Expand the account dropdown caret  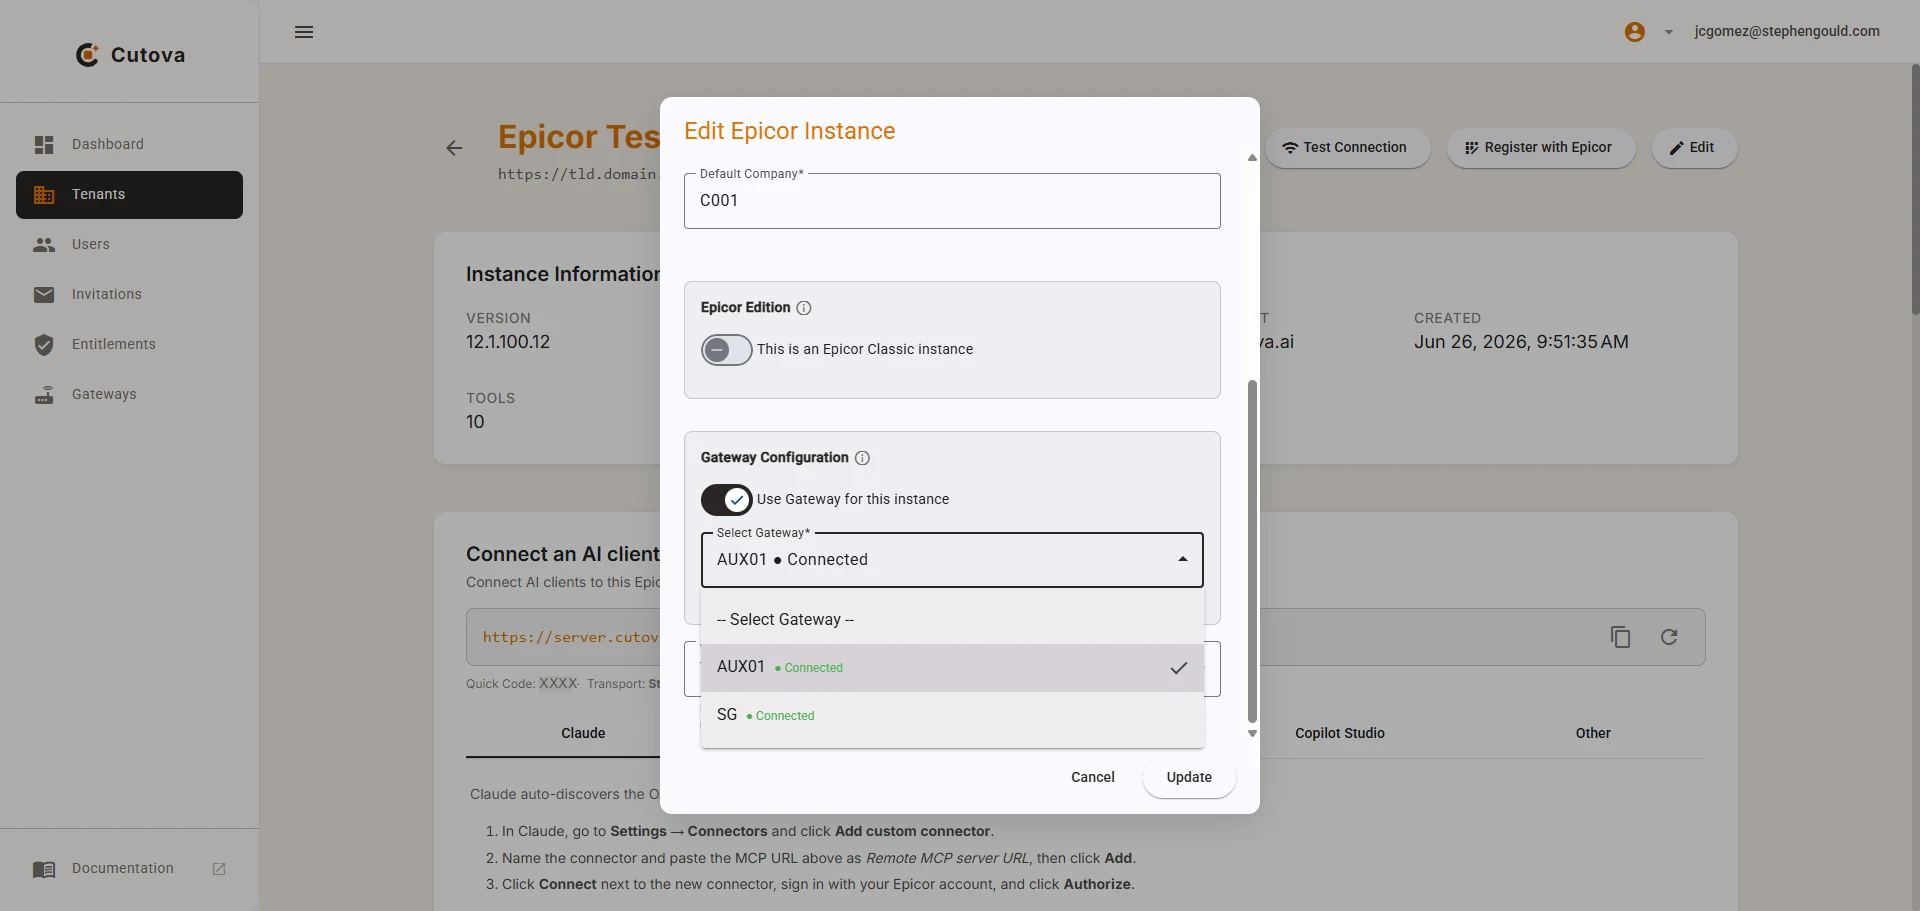pos(1668,32)
